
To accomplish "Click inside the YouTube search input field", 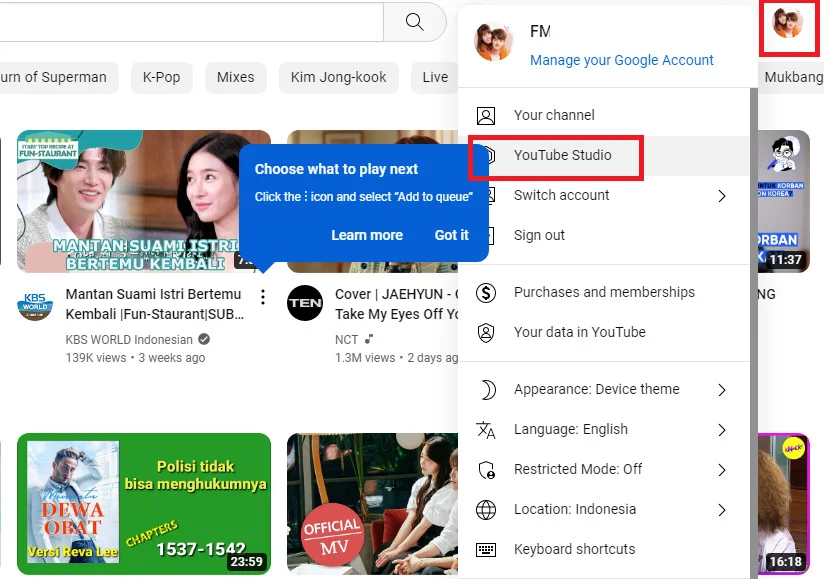I will point(191,22).
